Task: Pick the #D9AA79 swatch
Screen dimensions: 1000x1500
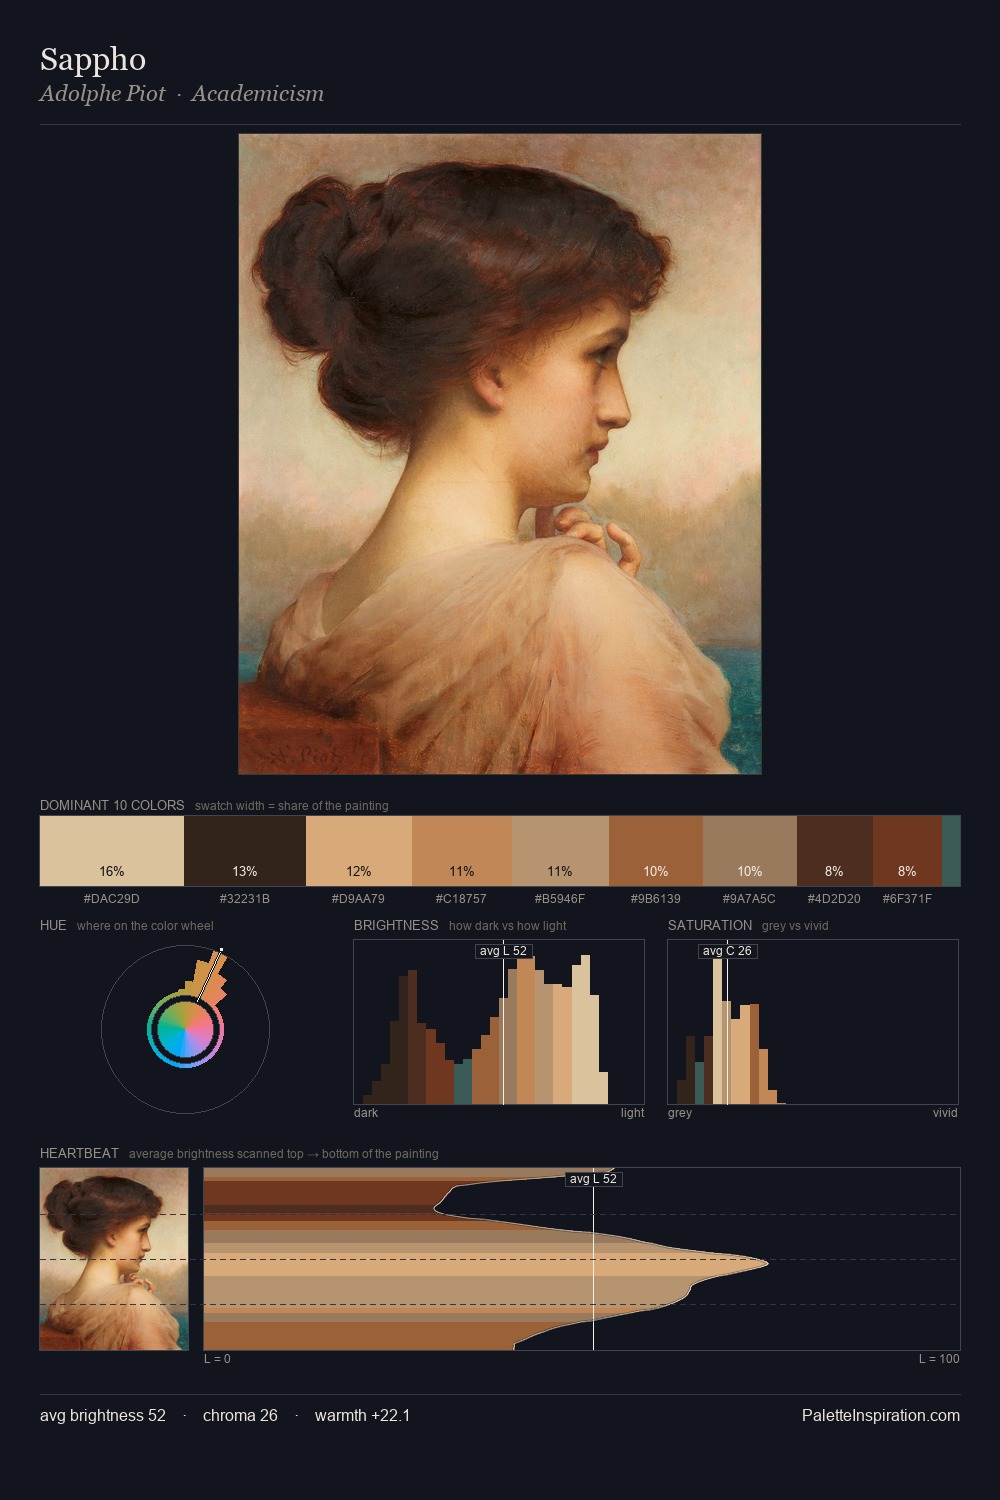Action: 359,851
